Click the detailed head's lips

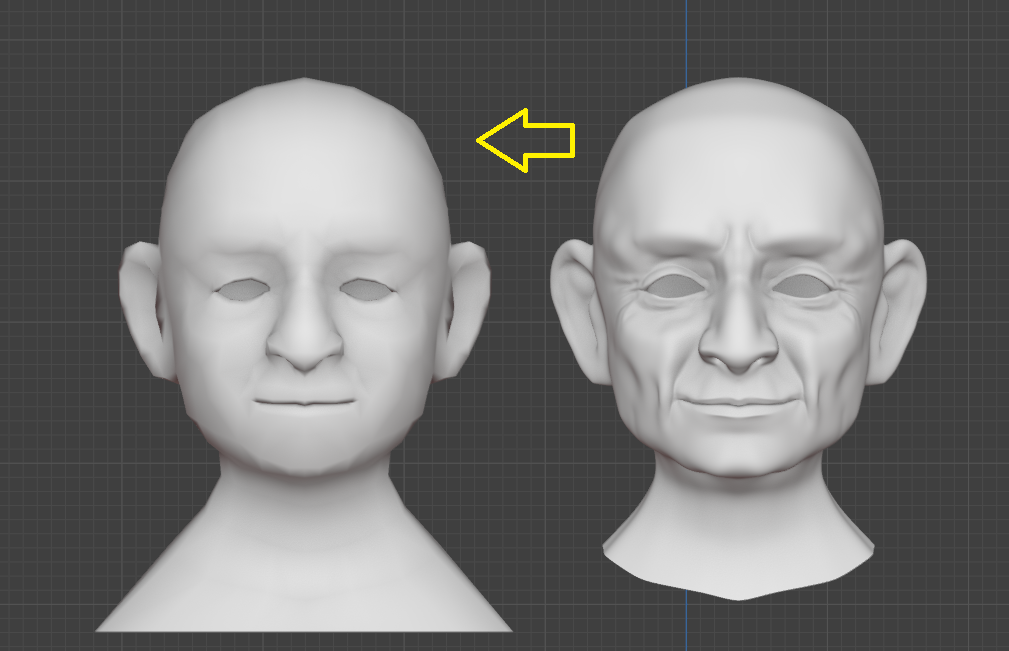pyautogui.click(x=738, y=404)
